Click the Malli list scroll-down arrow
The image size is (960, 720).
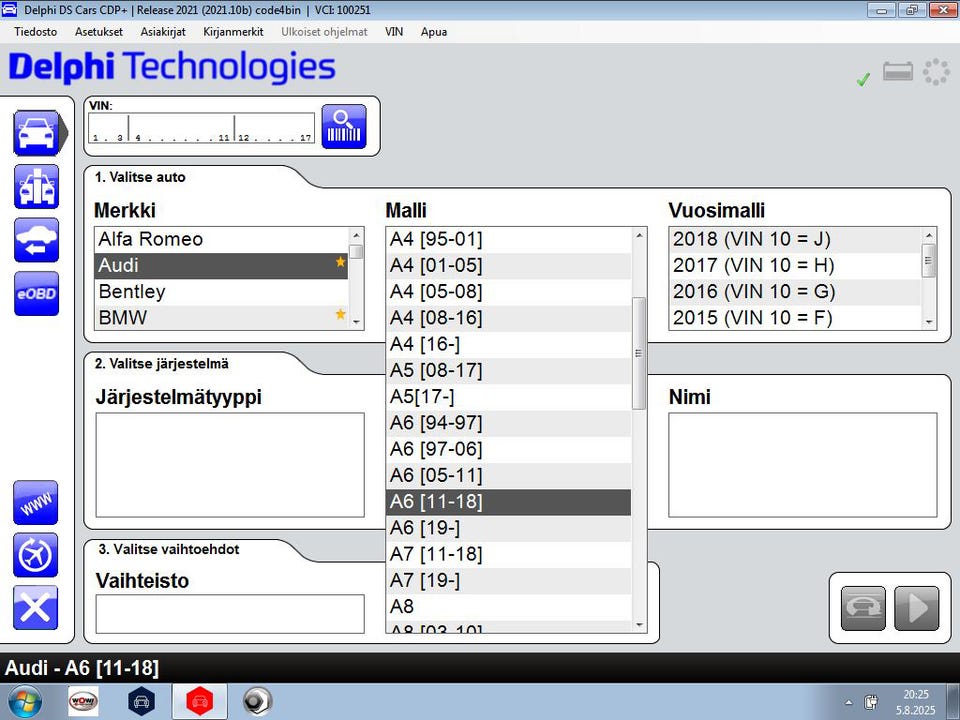pos(639,625)
